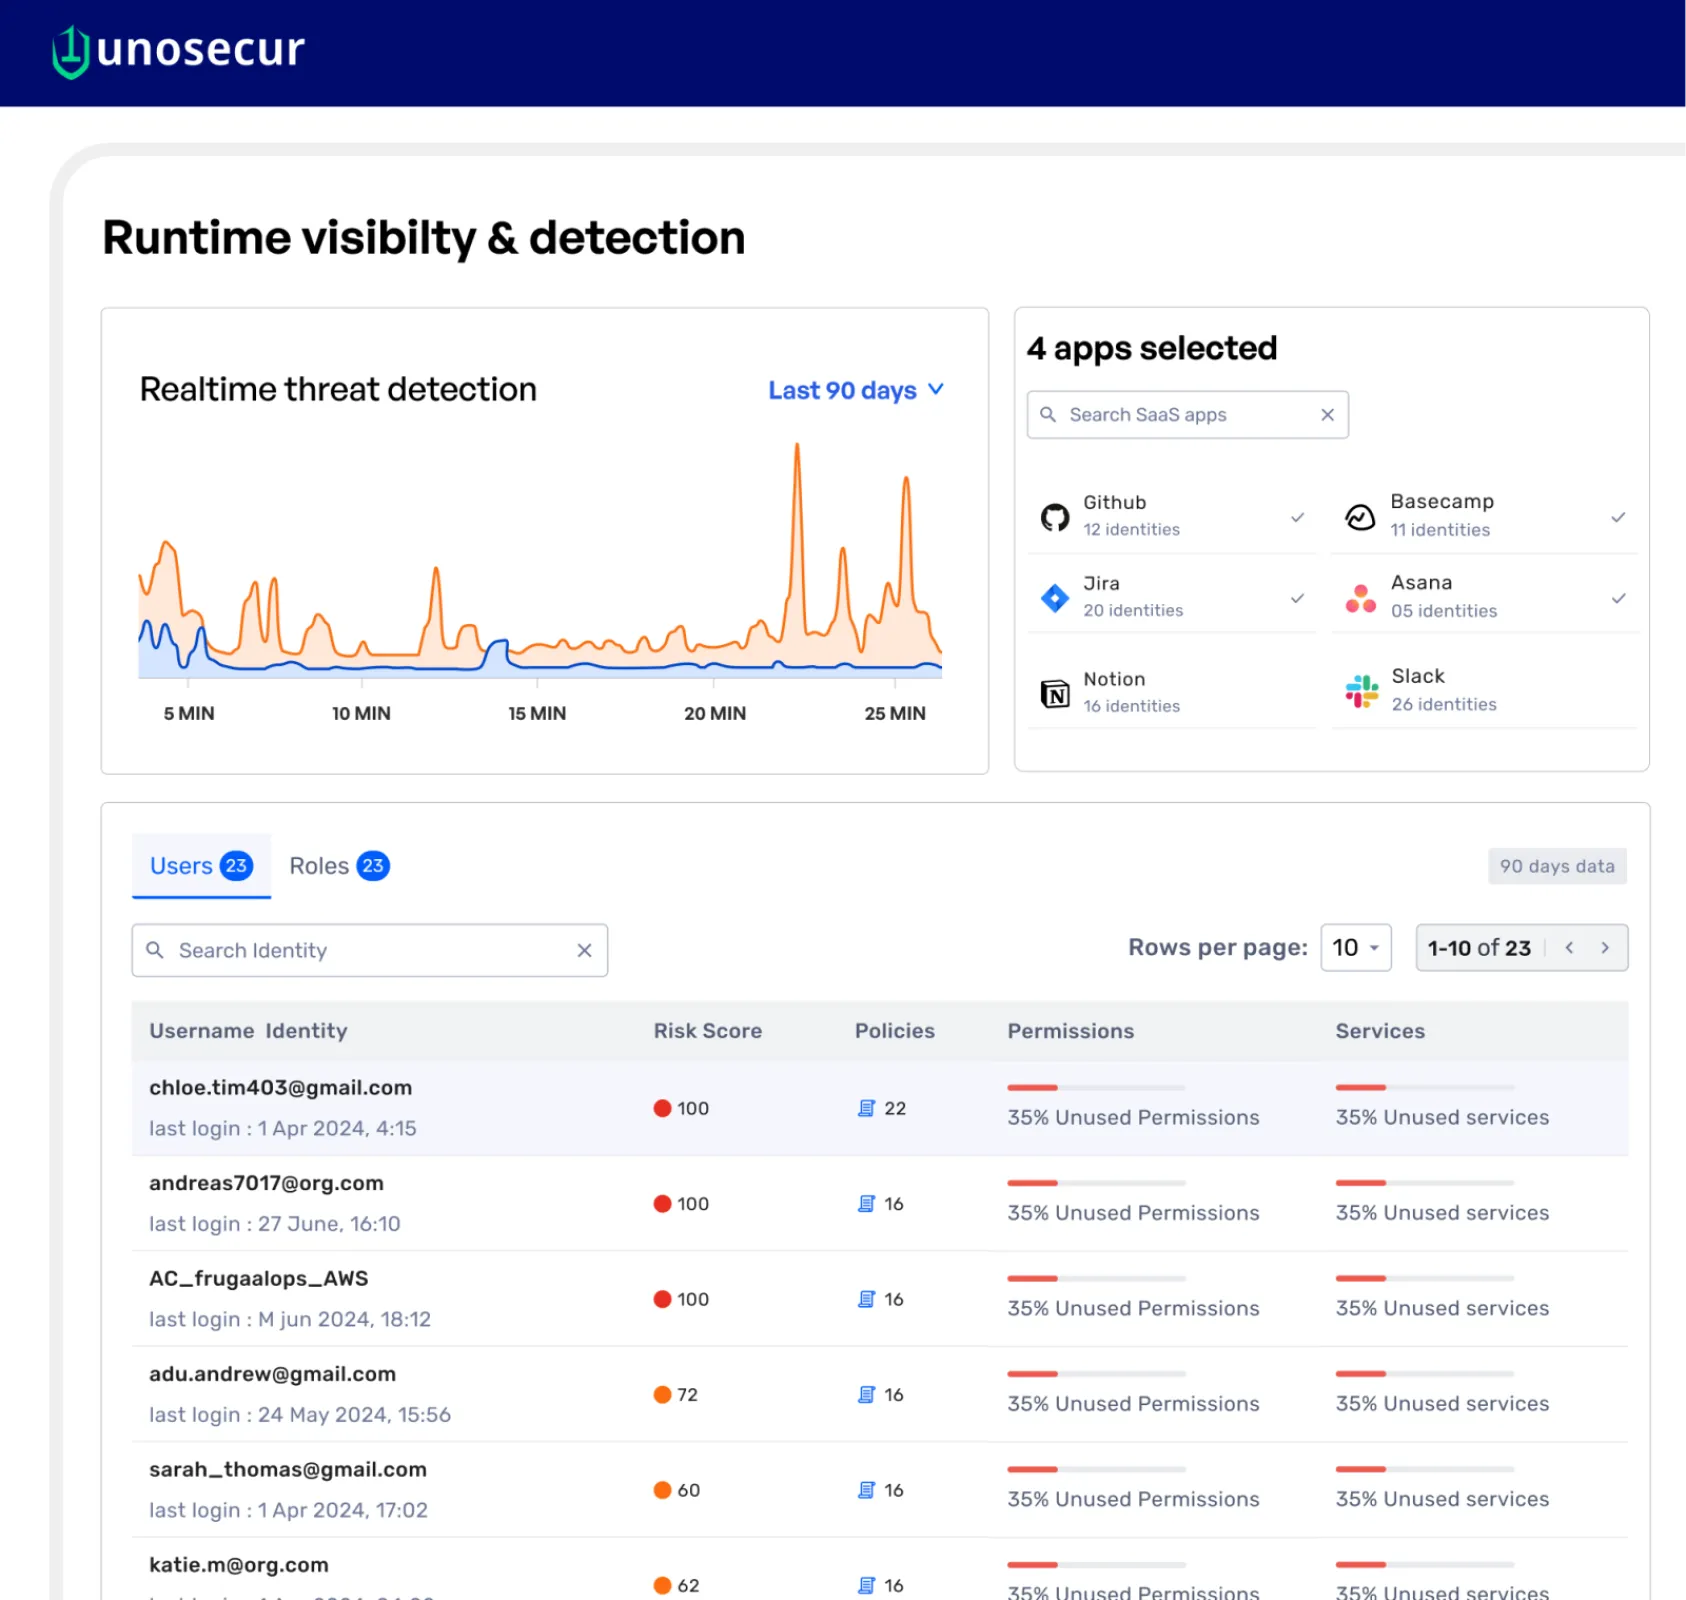Click the Github app icon
1686x1600 pixels.
pyautogui.click(x=1054, y=517)
